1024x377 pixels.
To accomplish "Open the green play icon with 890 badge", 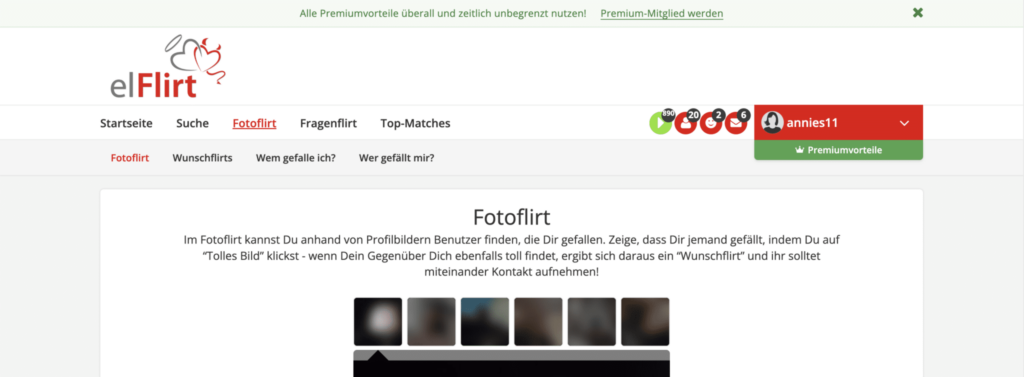I will (660, 123).
